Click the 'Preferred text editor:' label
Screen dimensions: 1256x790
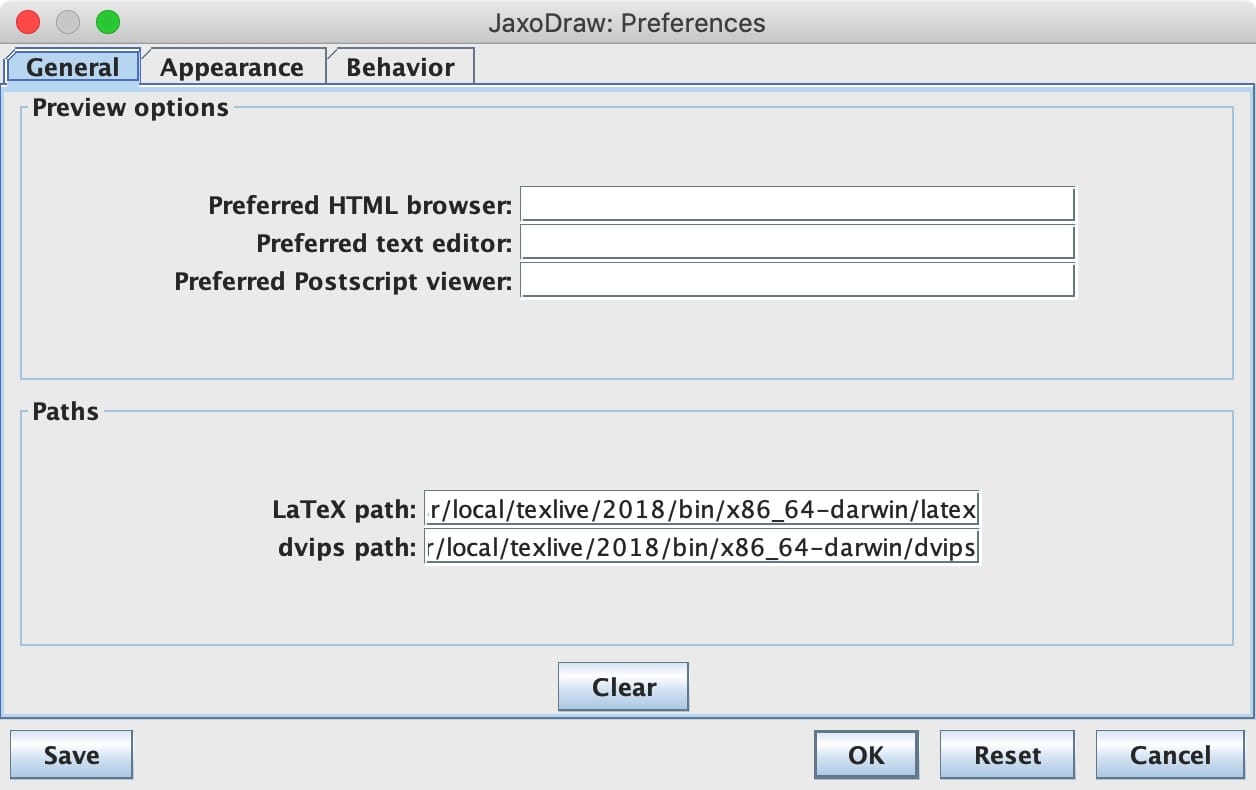384,243
